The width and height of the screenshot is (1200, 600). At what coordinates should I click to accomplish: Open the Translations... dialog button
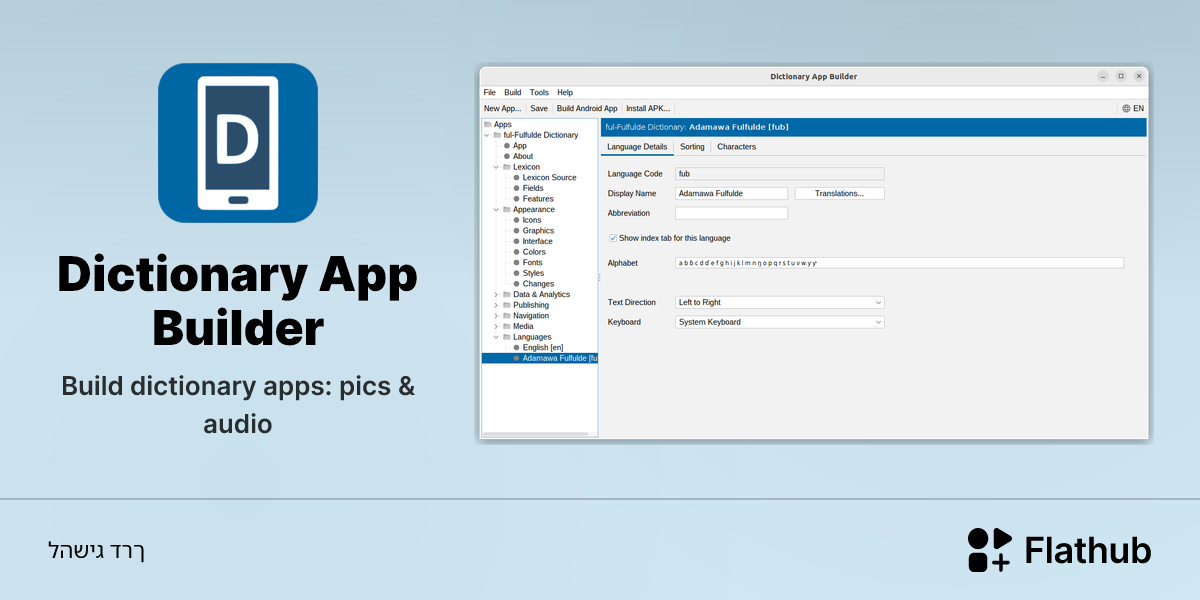[840, 193]
